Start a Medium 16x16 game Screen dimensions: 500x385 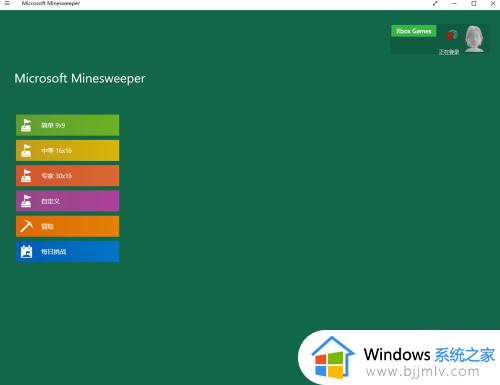pyautogui.click(x=67, y=150)
